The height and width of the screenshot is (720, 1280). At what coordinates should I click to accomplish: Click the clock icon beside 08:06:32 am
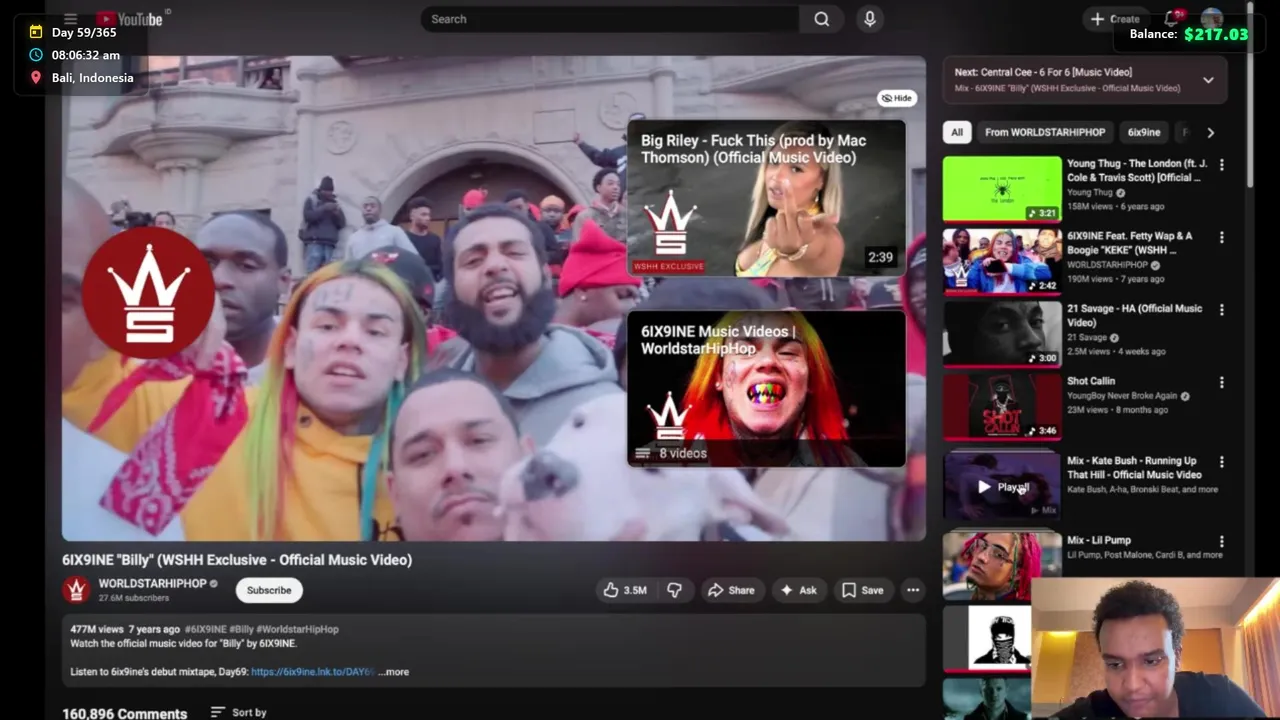pyautogui.click(x=36, y=55)
